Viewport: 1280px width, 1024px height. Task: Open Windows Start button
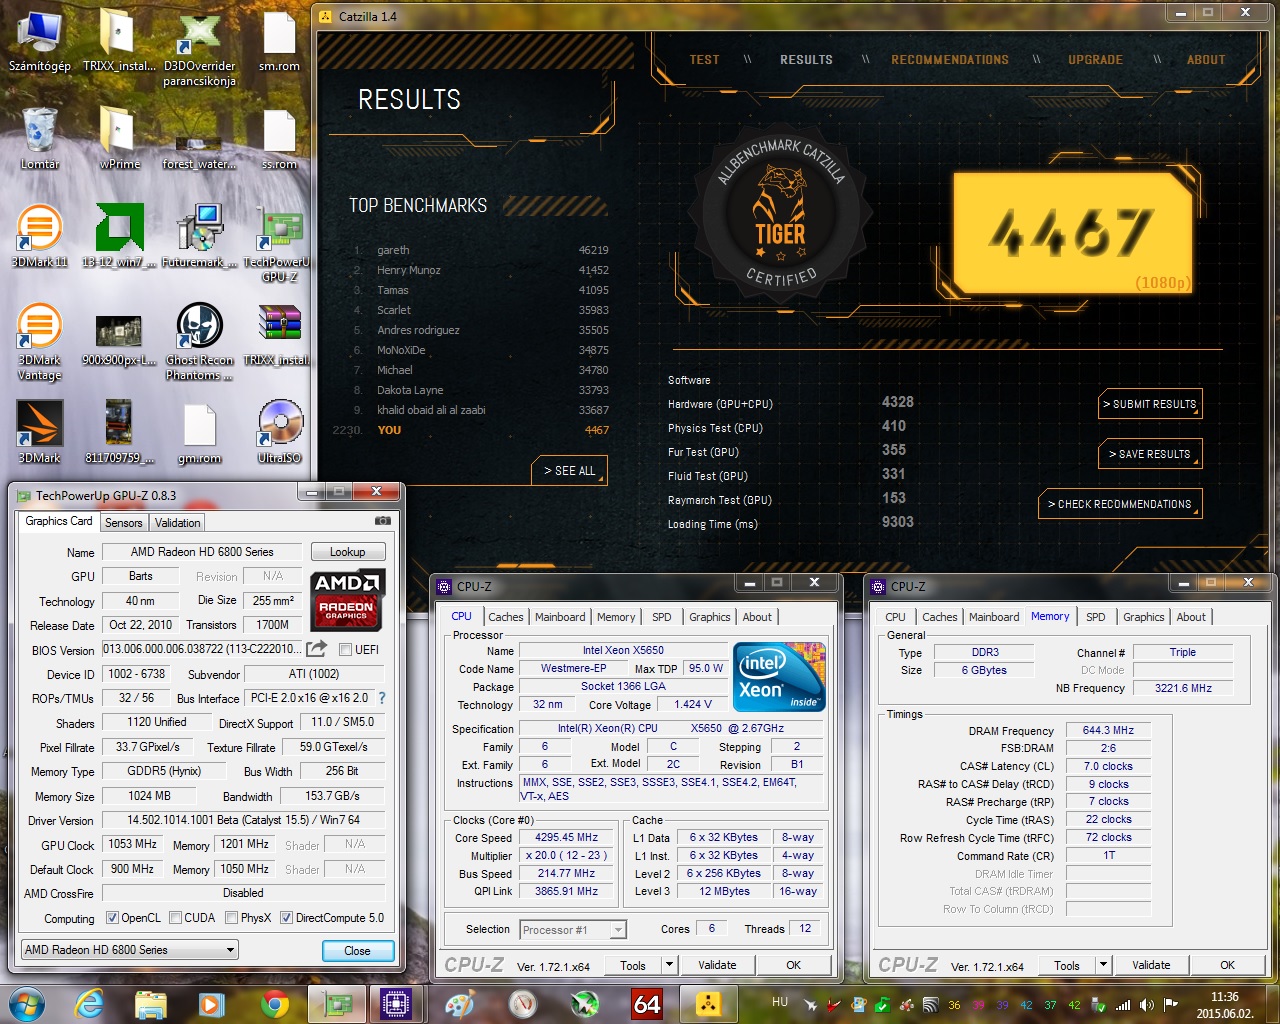[x=26, y=1003]
